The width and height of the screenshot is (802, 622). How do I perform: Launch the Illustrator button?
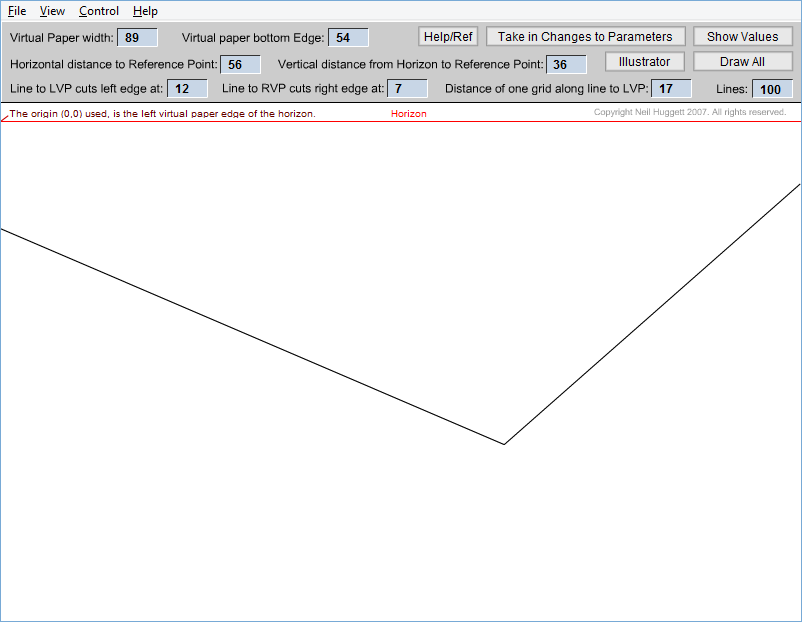644,62
